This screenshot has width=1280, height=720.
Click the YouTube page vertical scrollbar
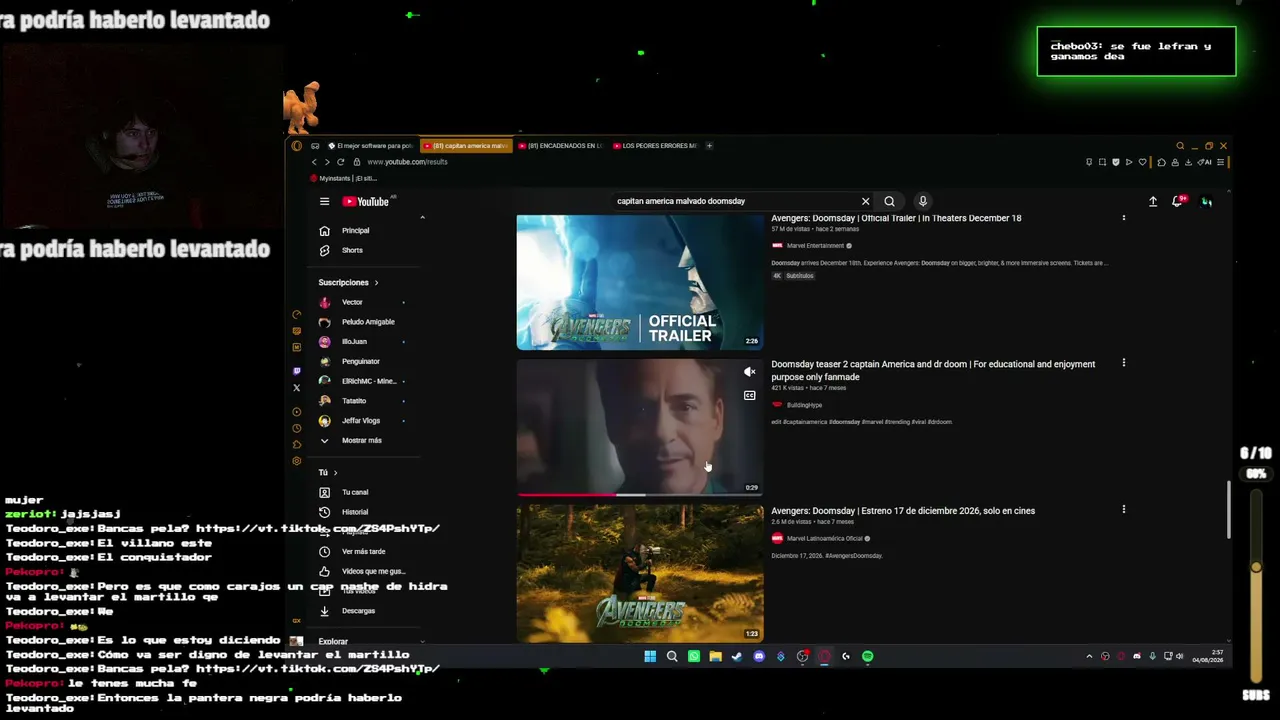(1229, 510)
